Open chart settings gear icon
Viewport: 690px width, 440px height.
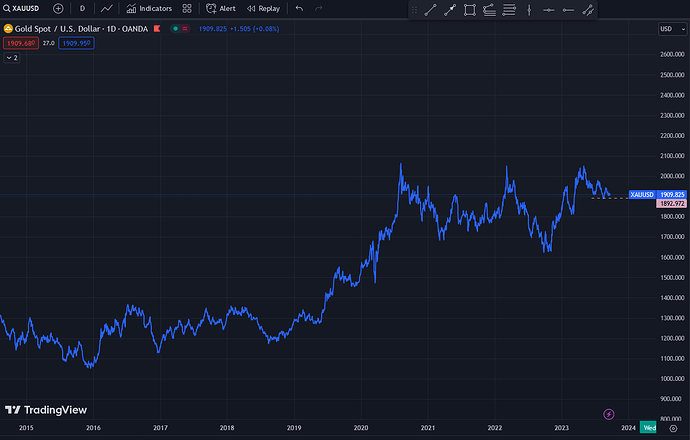[673, 428]
